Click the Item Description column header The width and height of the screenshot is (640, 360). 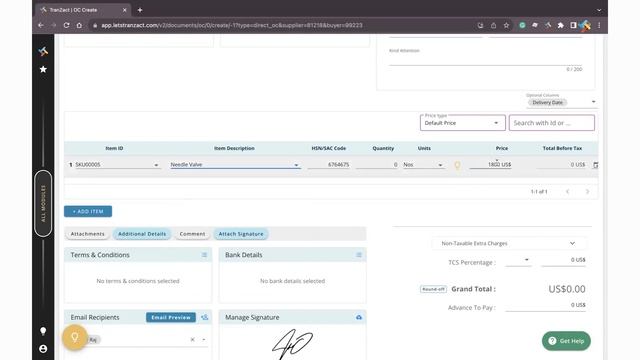pyautogui.click(x=234, y=148)
